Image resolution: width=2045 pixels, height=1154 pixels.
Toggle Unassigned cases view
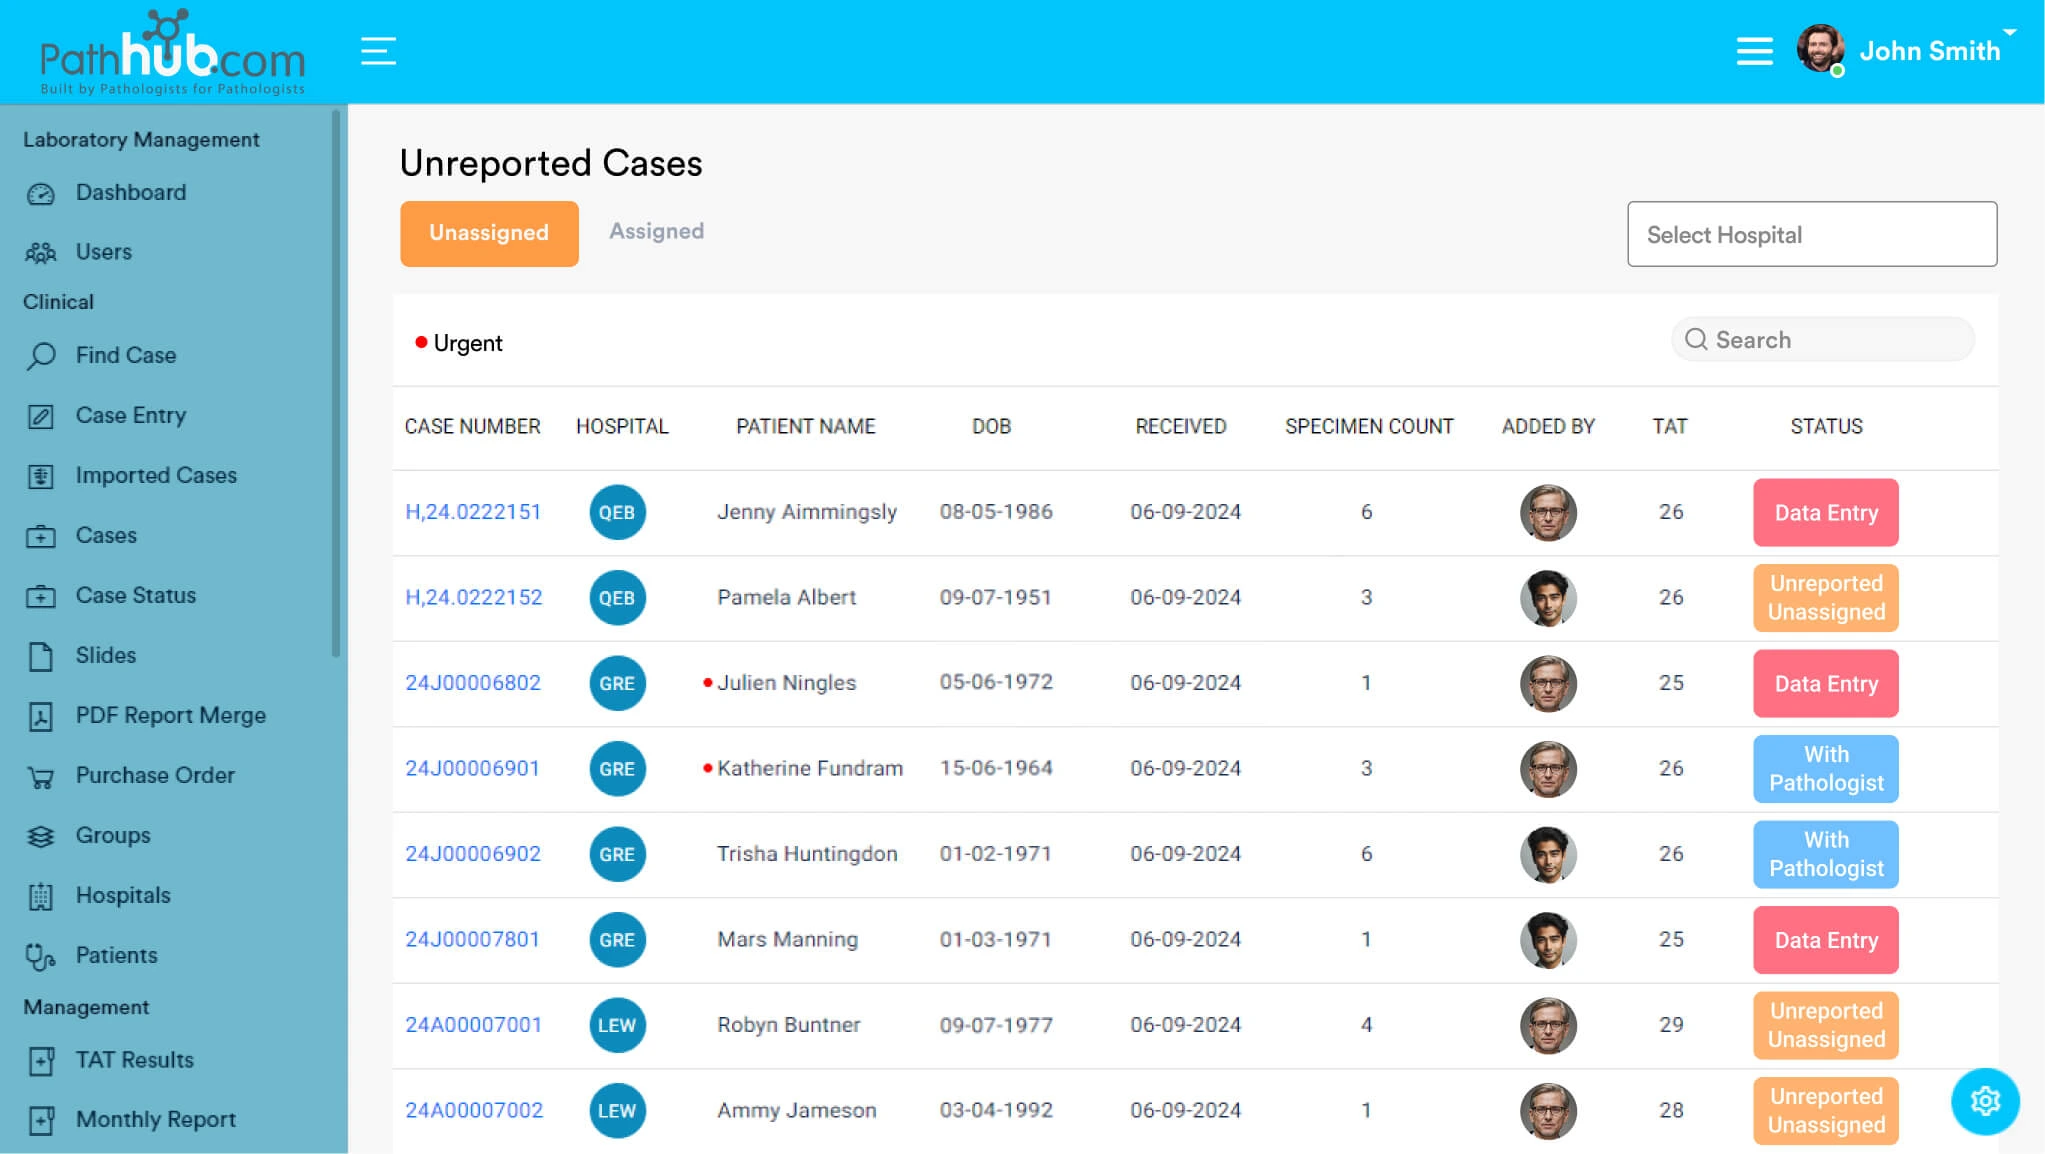[x=490, y=234]
